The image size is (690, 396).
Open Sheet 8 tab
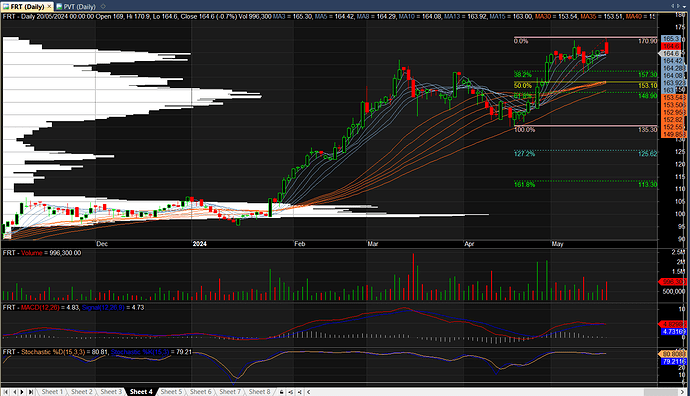259,392
